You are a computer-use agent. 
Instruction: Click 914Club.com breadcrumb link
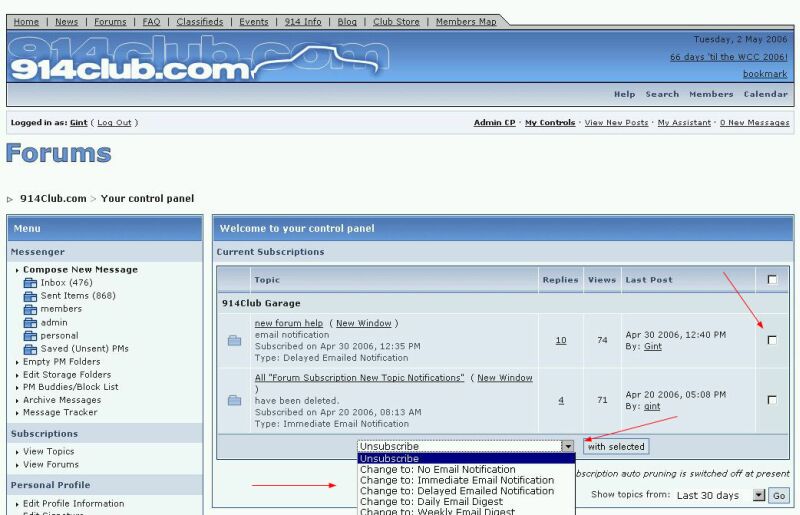53,199
